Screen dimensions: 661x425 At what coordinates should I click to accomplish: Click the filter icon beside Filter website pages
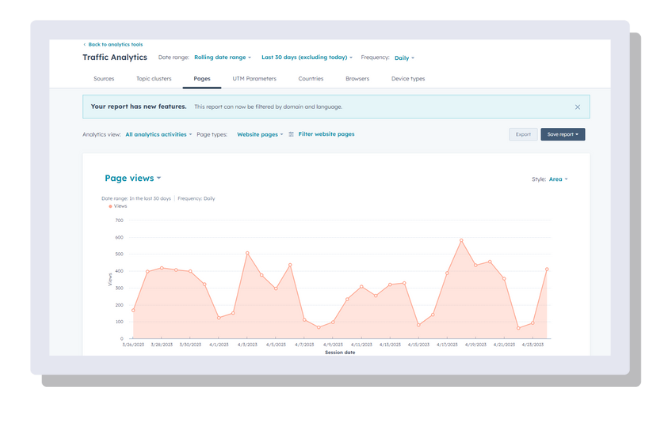(x=291, y=134)
